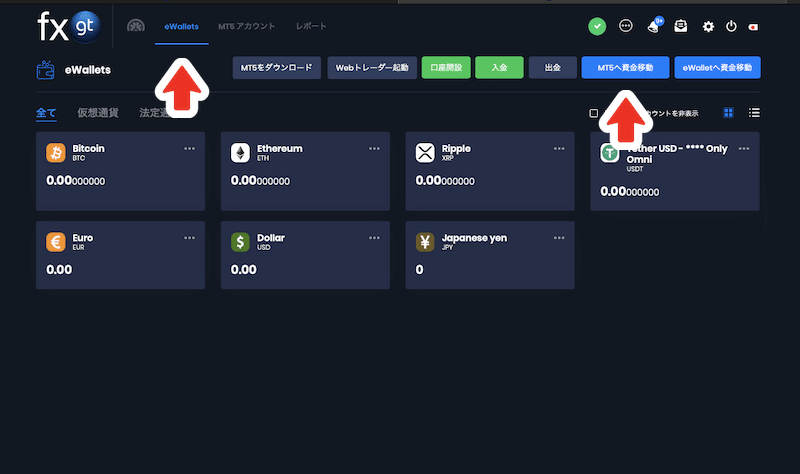Click the Webトレーダー起動 button
This screenshot has width=800, height=474.
(x=372, y=67)
